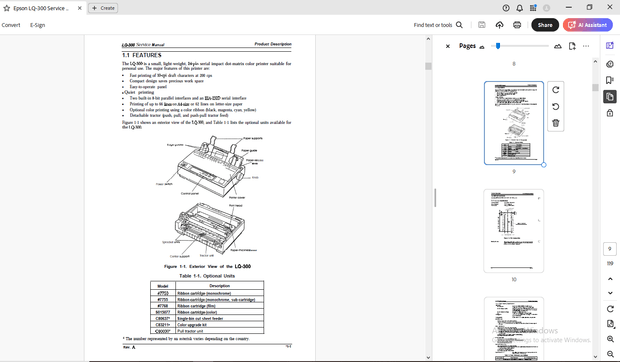Viewport: 620px width, 362px height.
Task: Click the '1.1 FEATURES' heading in the document
Action: [x=142, y=55]
